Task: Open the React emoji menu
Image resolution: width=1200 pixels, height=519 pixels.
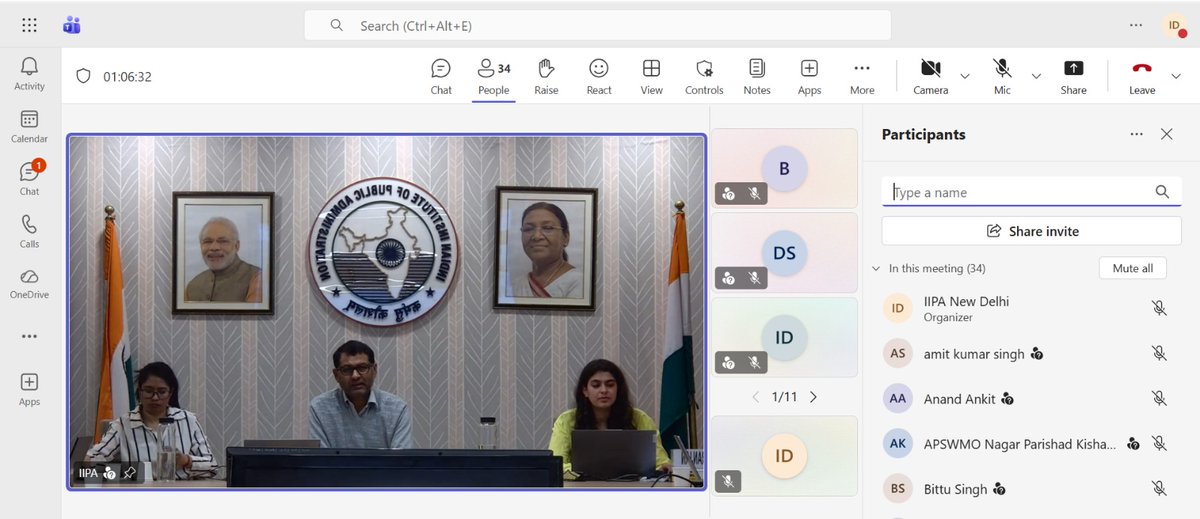Action: (599, 76)
